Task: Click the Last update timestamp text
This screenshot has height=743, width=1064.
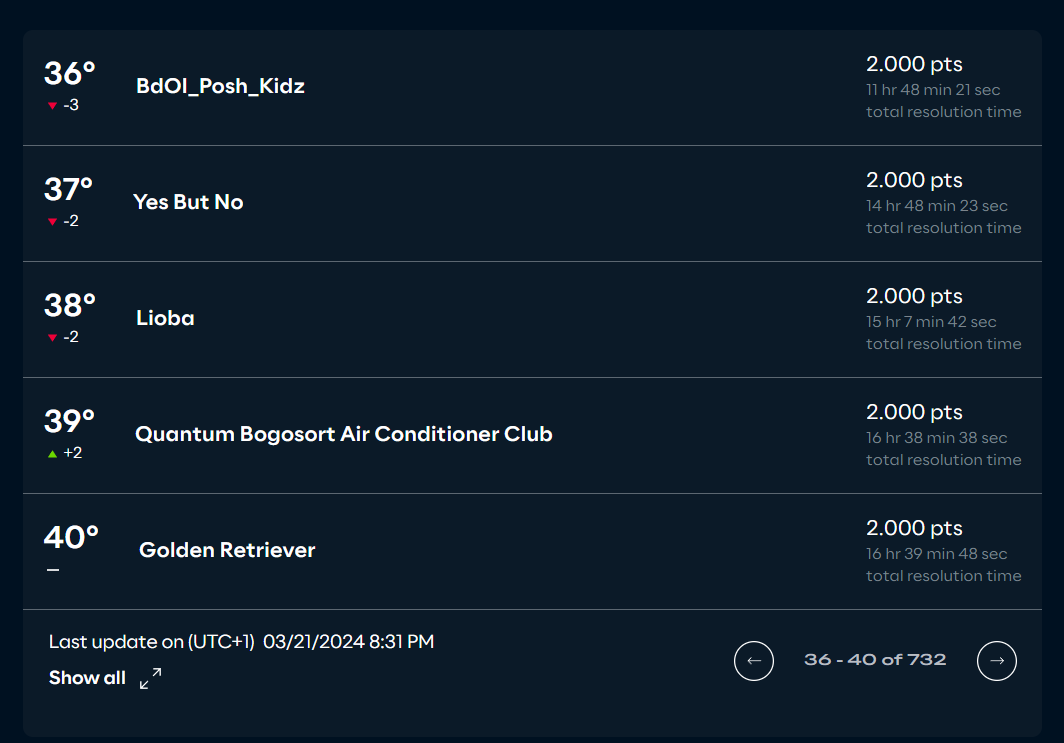Action: point(241,642)
